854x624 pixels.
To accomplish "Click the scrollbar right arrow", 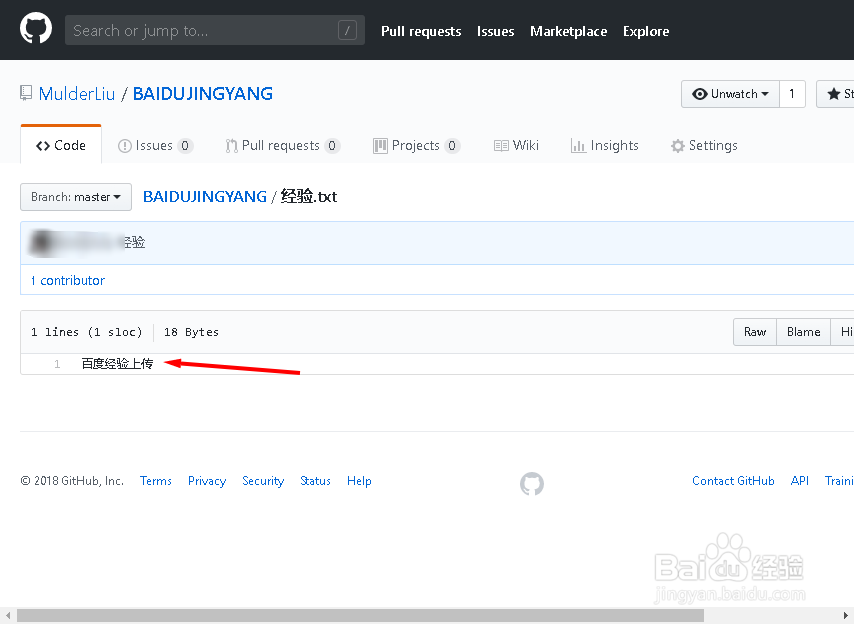I will pos(846,616).
